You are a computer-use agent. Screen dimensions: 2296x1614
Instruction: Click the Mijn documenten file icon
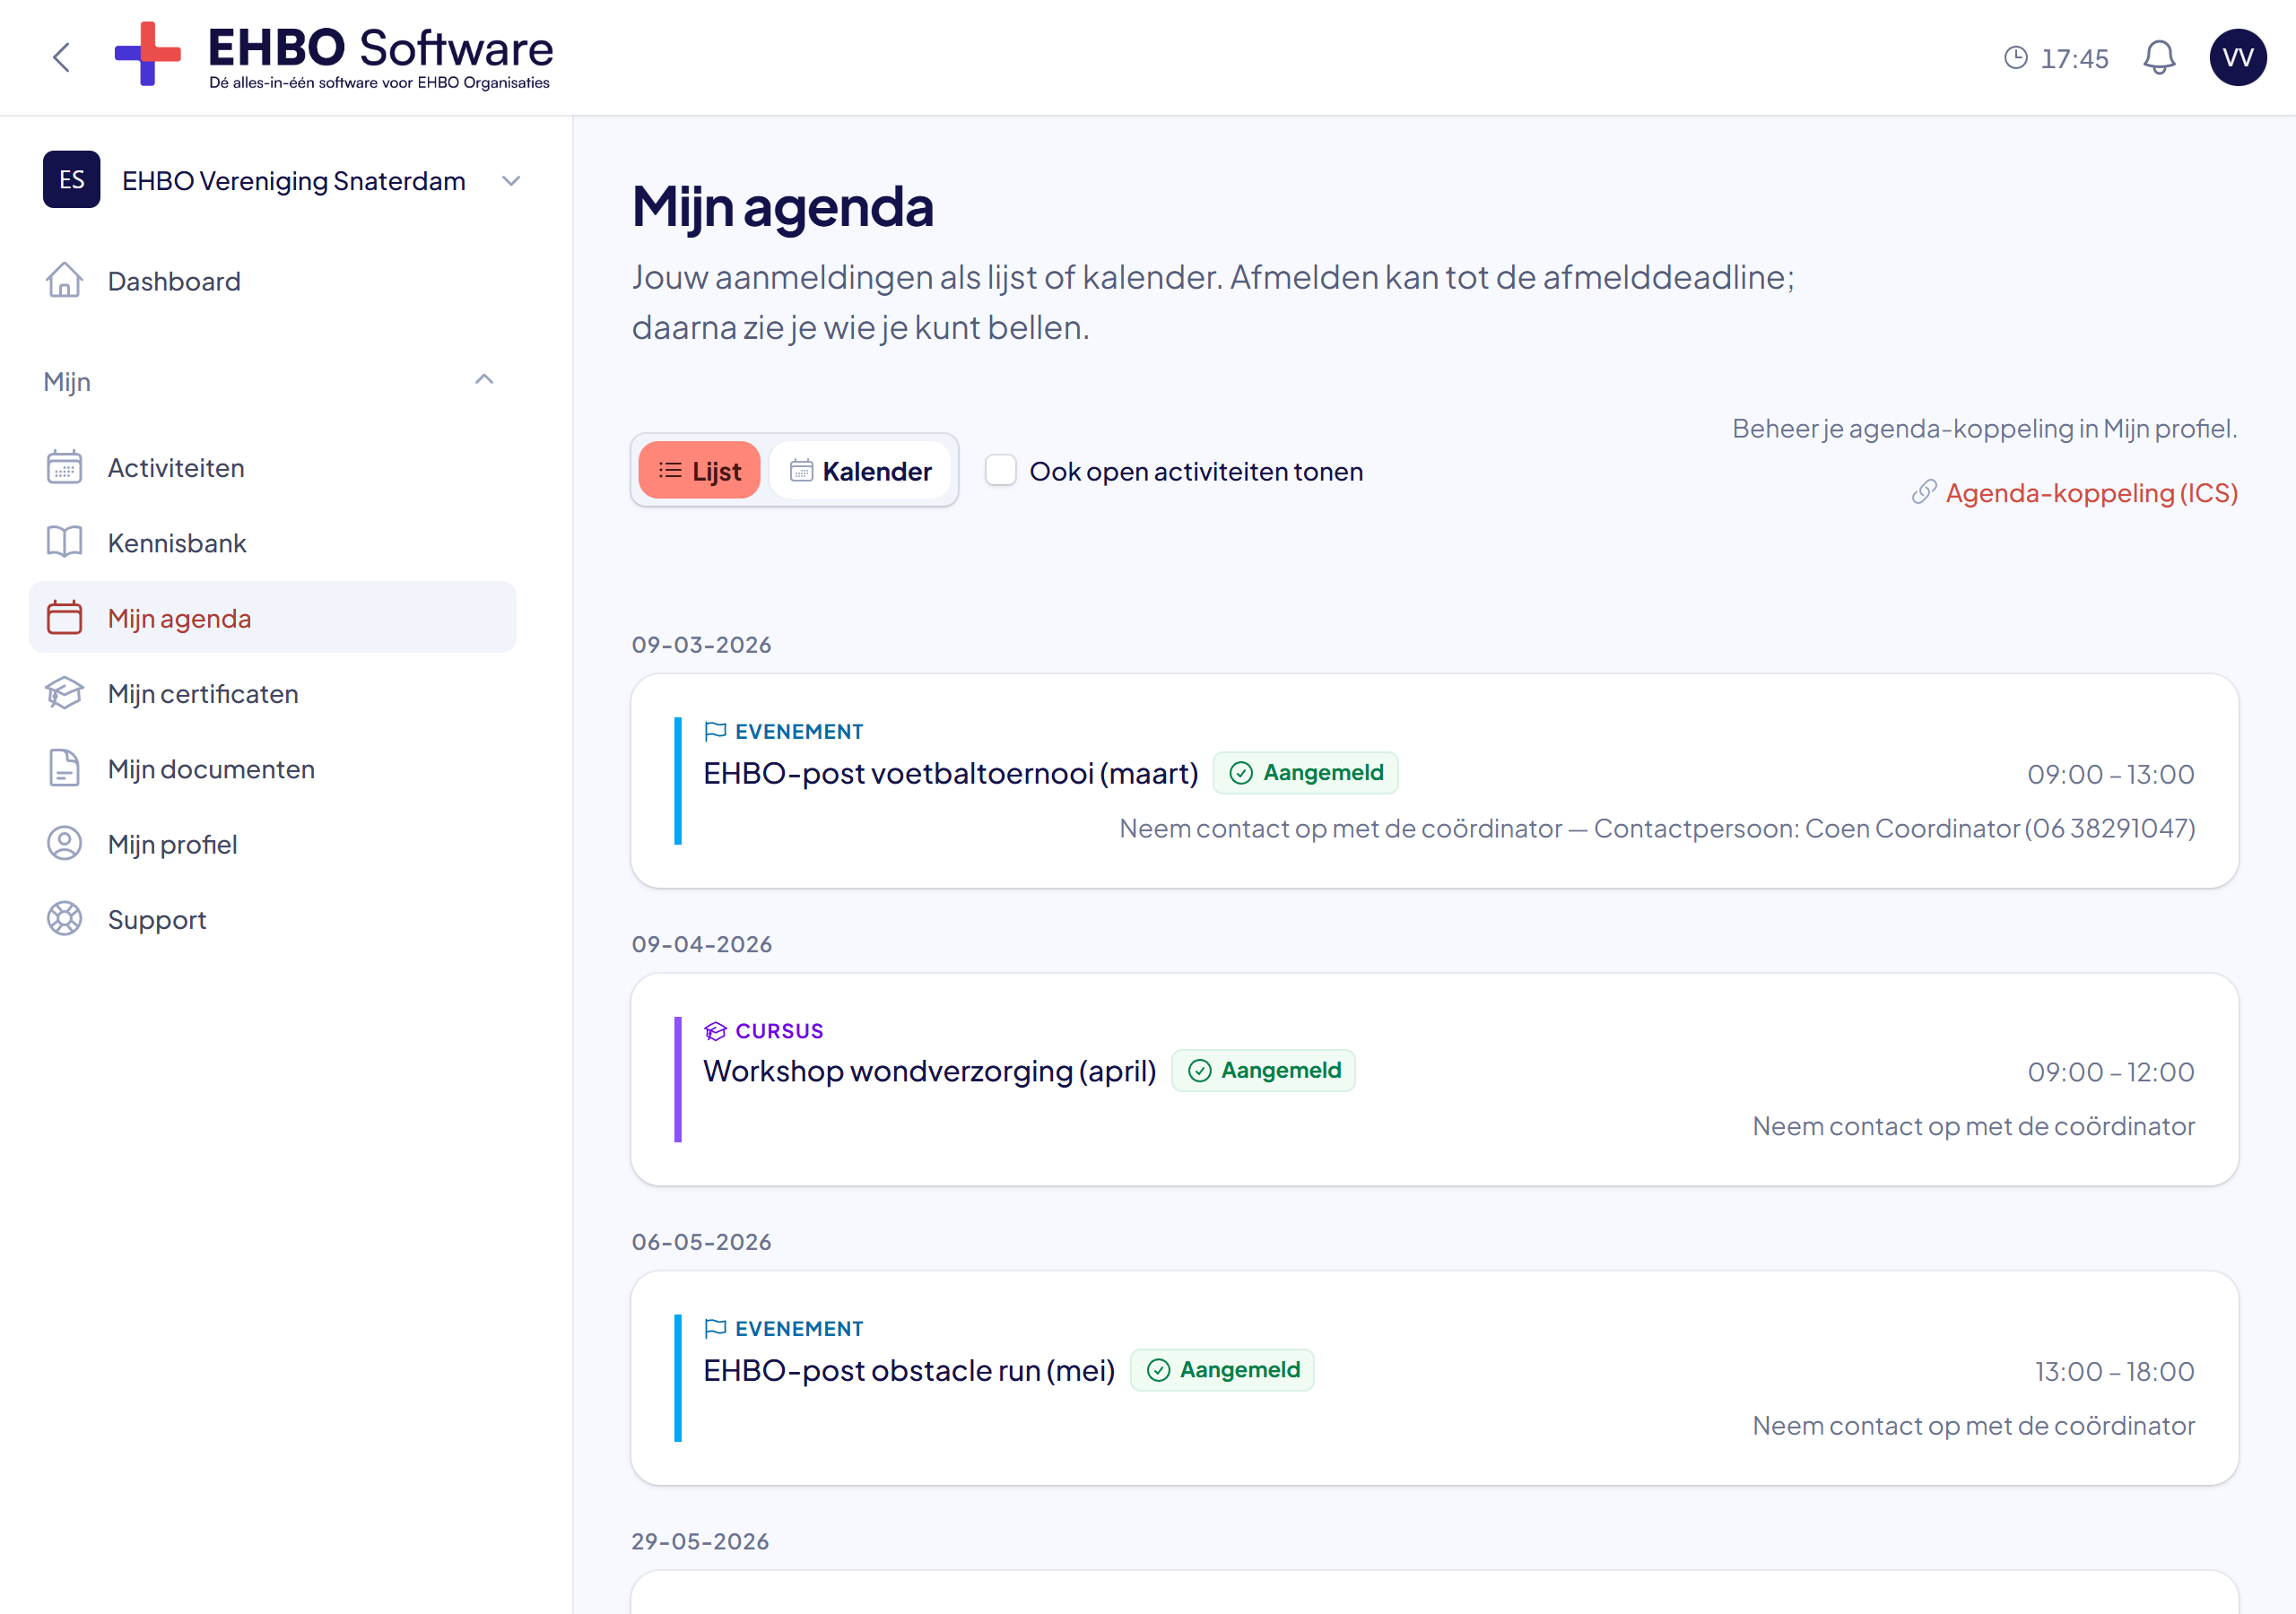coord(64,768)
